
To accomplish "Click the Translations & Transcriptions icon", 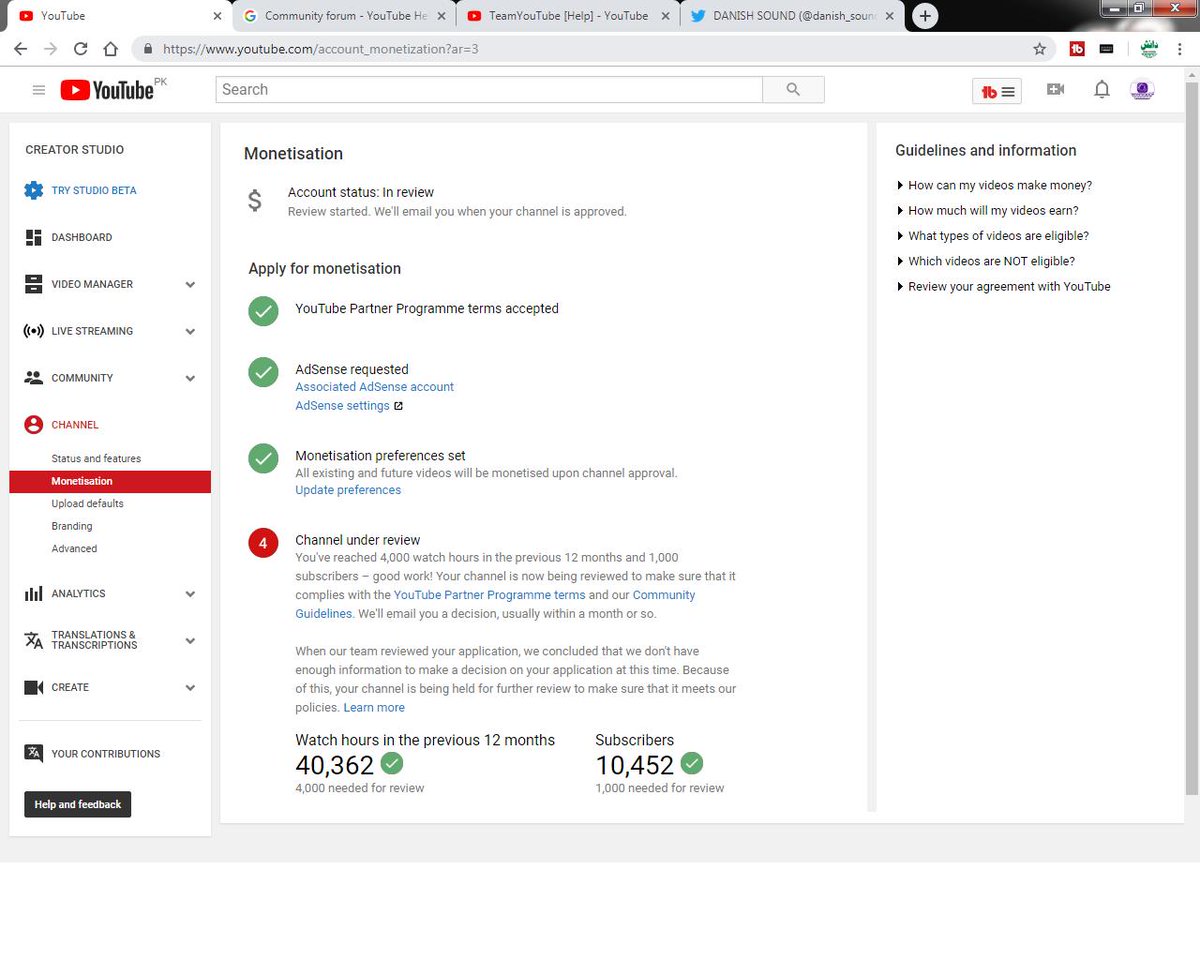I will [x=33, y=640].
